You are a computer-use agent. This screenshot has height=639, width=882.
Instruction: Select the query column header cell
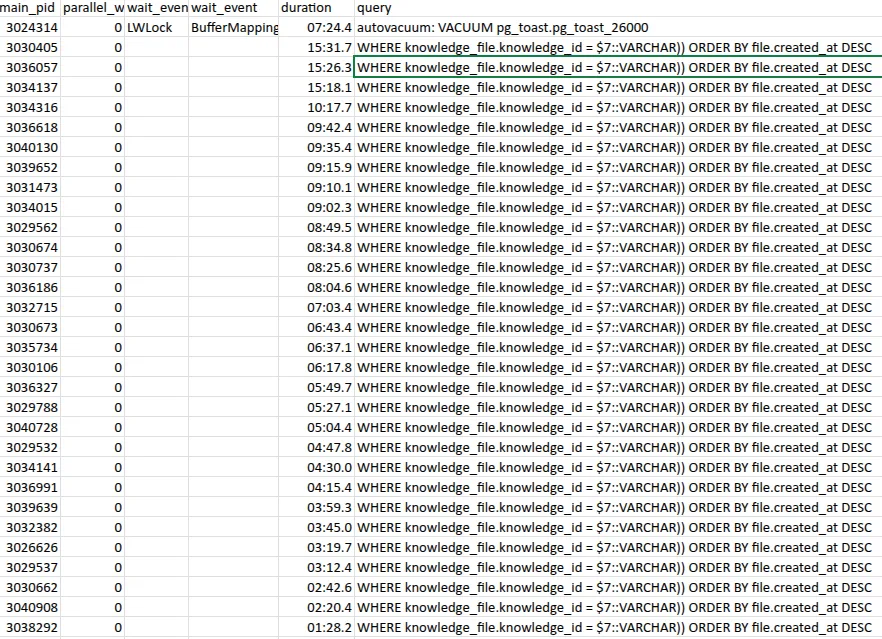pyautogui.click(x=618, y=8)
